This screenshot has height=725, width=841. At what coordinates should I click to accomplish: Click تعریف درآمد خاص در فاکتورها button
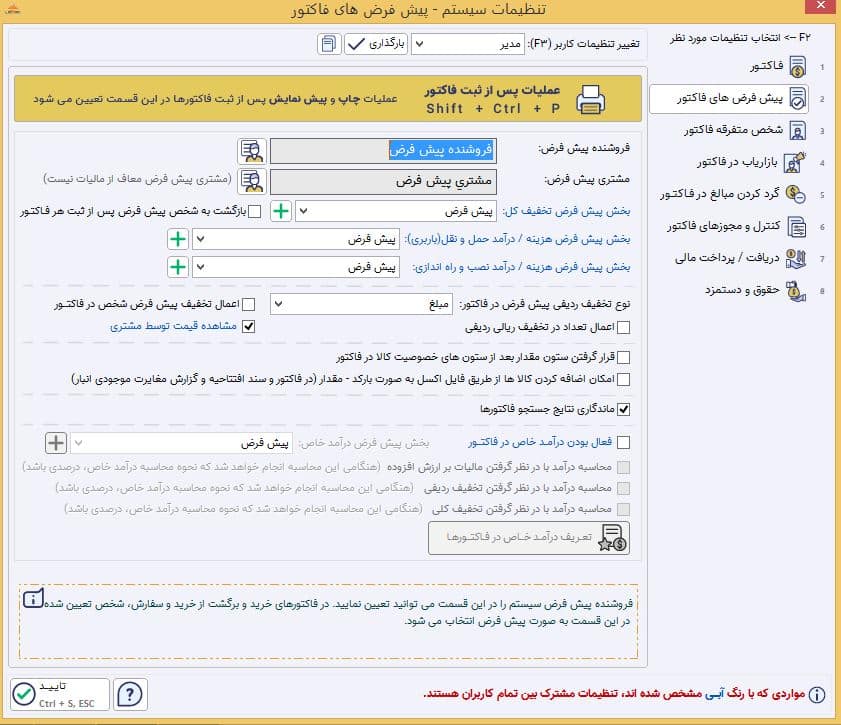coord(529,538)
